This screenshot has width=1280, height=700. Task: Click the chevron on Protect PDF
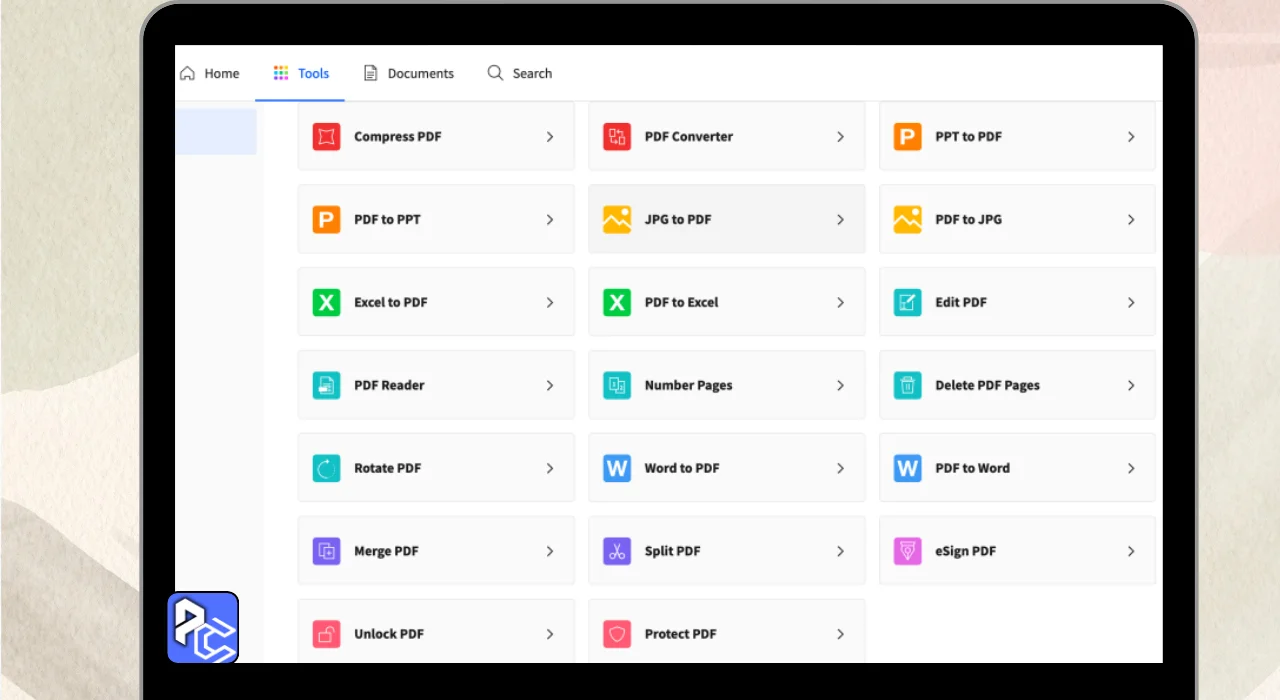tap(840, 635)
